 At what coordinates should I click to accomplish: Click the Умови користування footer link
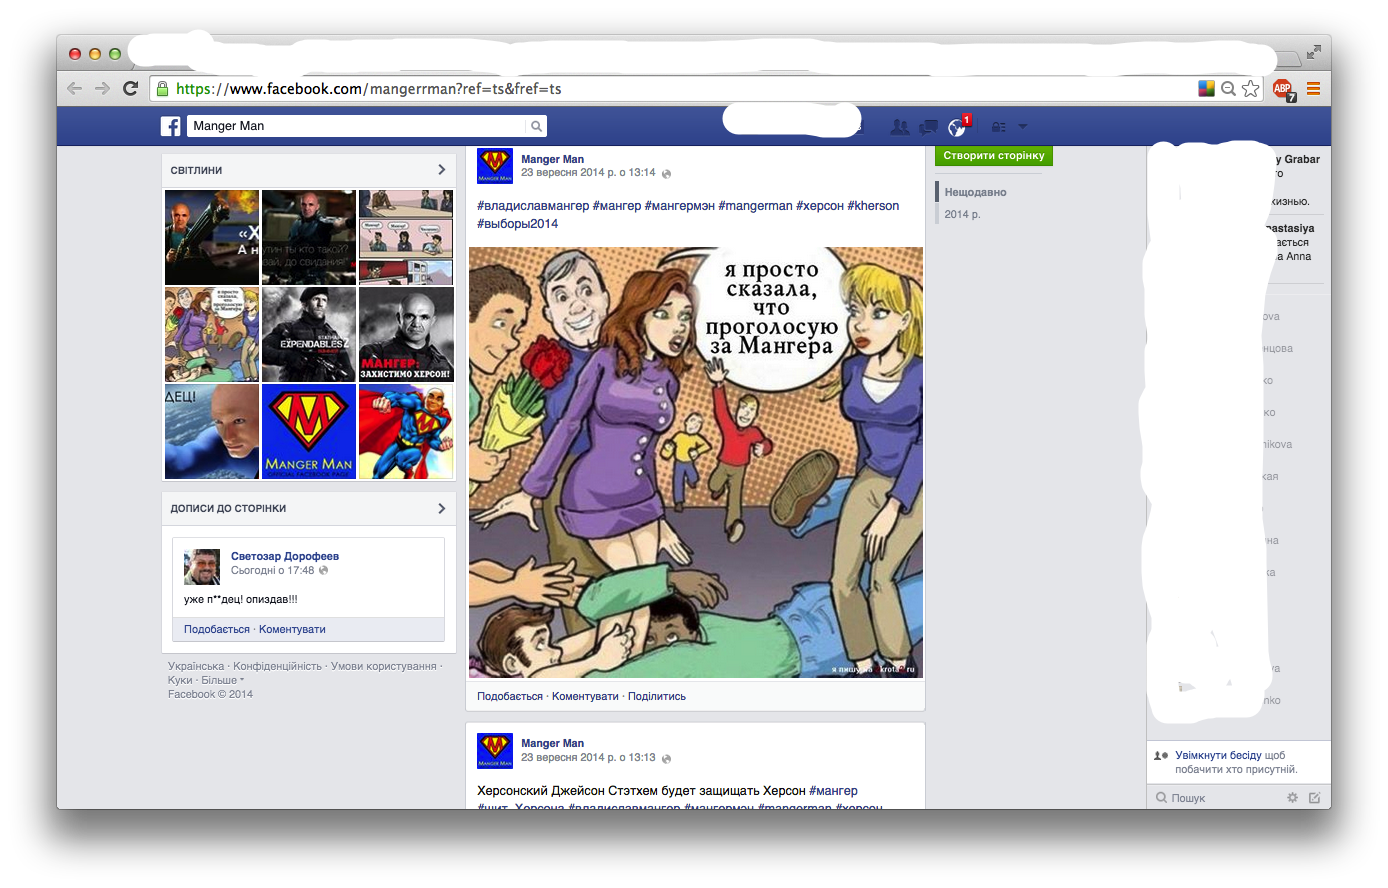(x=384, y=666)
